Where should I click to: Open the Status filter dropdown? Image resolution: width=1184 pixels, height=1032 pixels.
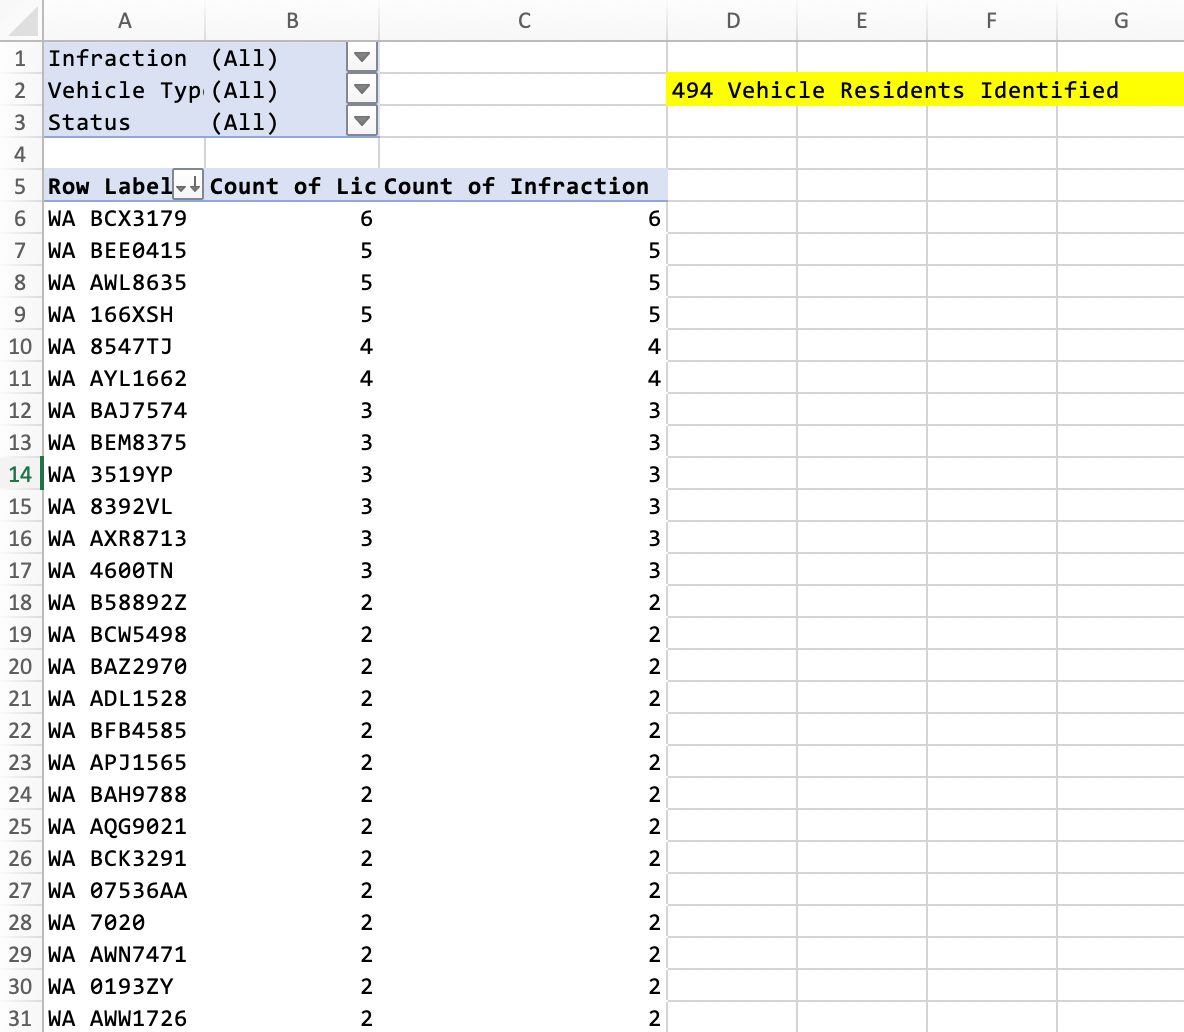click(362, 122)
